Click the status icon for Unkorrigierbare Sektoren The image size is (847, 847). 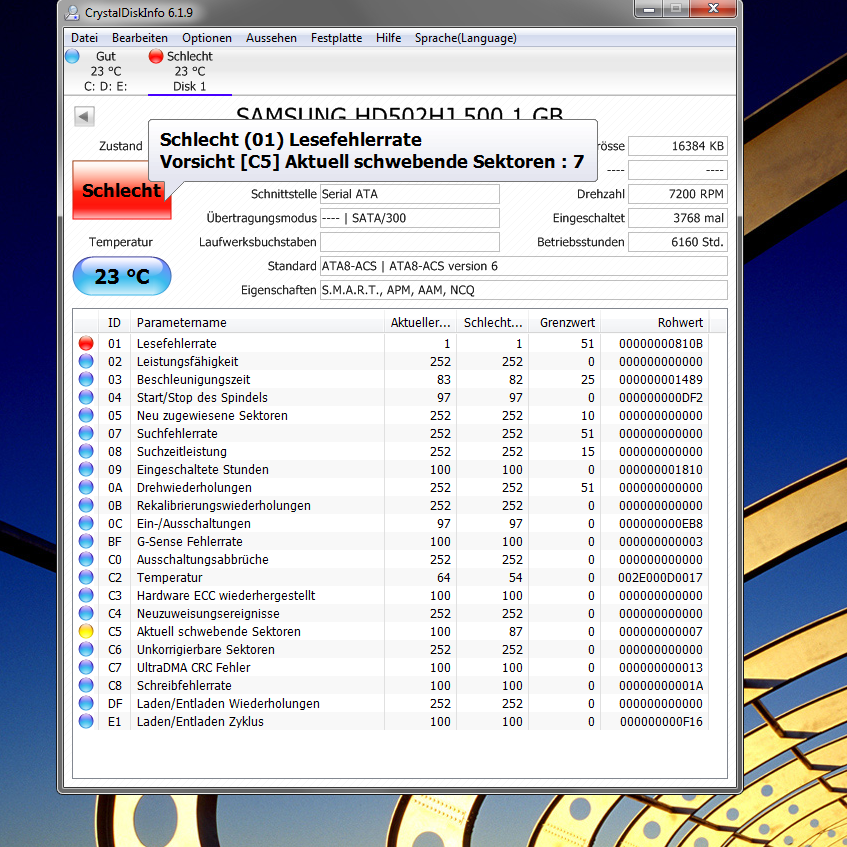pyautogui.click(x=86, y=649)
